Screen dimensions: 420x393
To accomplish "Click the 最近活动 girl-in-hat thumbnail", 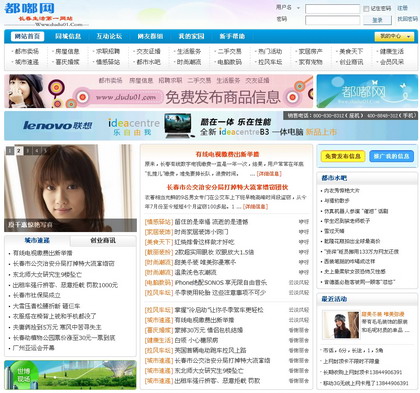I will 341,325.
